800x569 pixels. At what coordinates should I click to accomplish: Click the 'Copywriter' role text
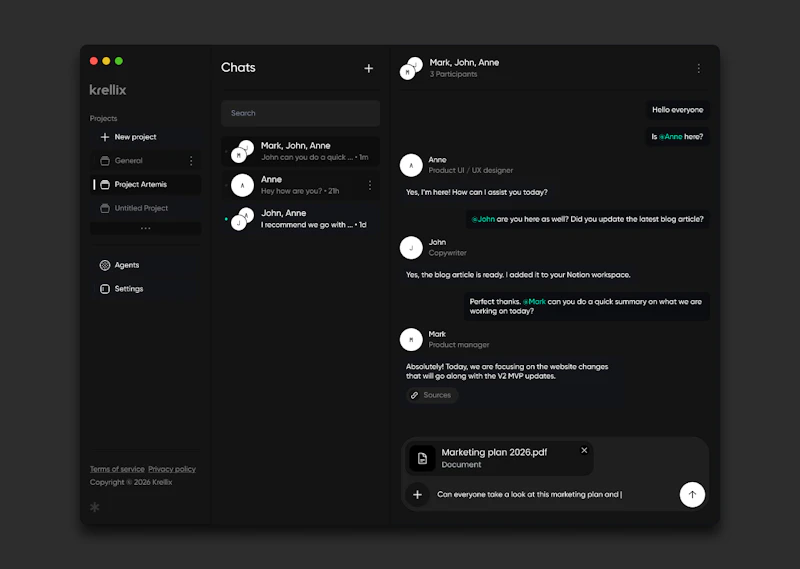click(x=447, y=253)
